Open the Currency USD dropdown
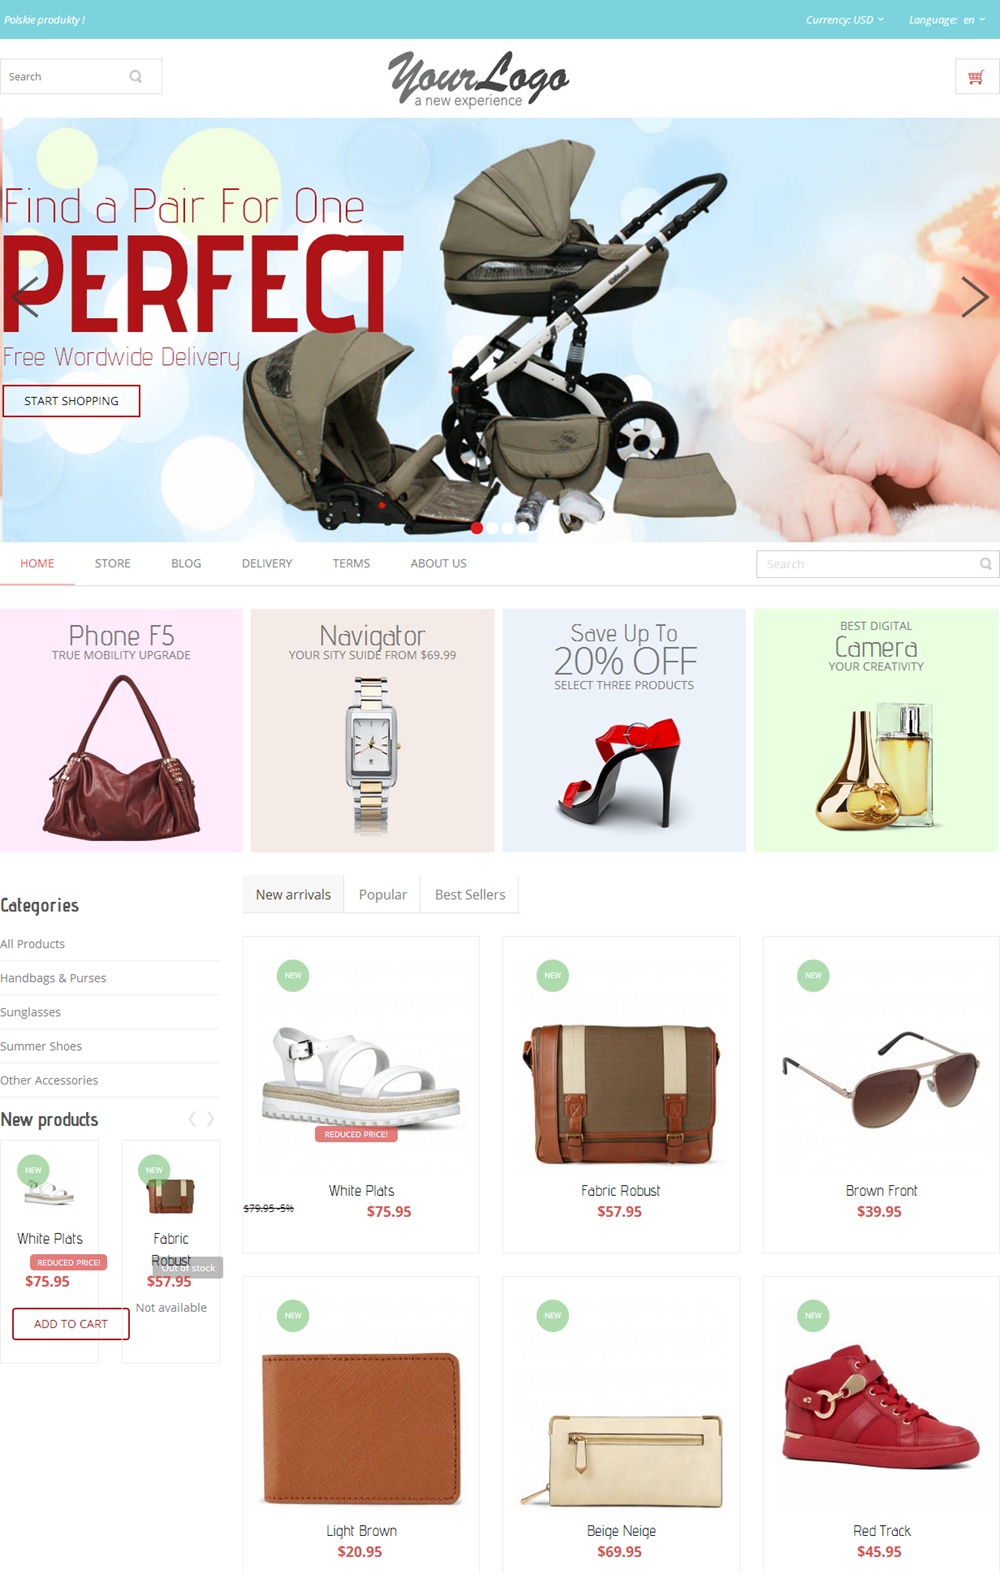Screen dimensions: 1000x1574 (x=845, y=20)
